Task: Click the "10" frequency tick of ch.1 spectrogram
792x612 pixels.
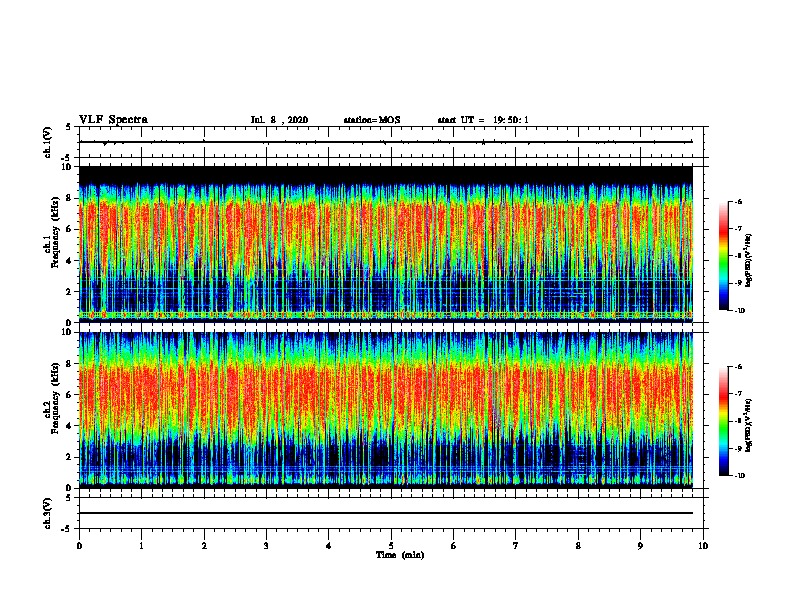Action: click(66, 167)
